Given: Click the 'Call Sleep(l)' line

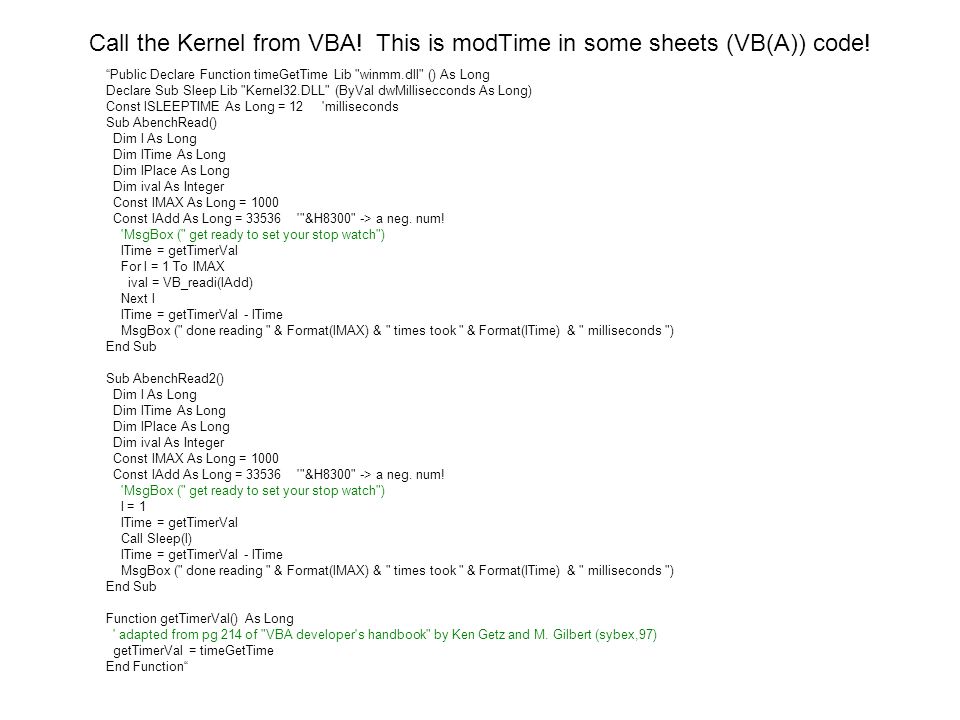Looking at the screenshot, I should coord(156,538).
